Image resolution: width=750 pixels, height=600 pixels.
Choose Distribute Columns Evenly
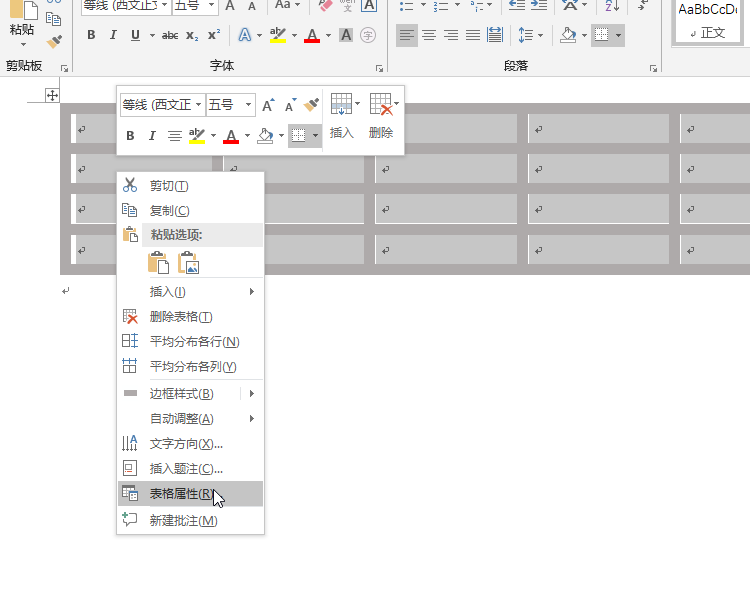pyautogui.click(x=190, y=367)
